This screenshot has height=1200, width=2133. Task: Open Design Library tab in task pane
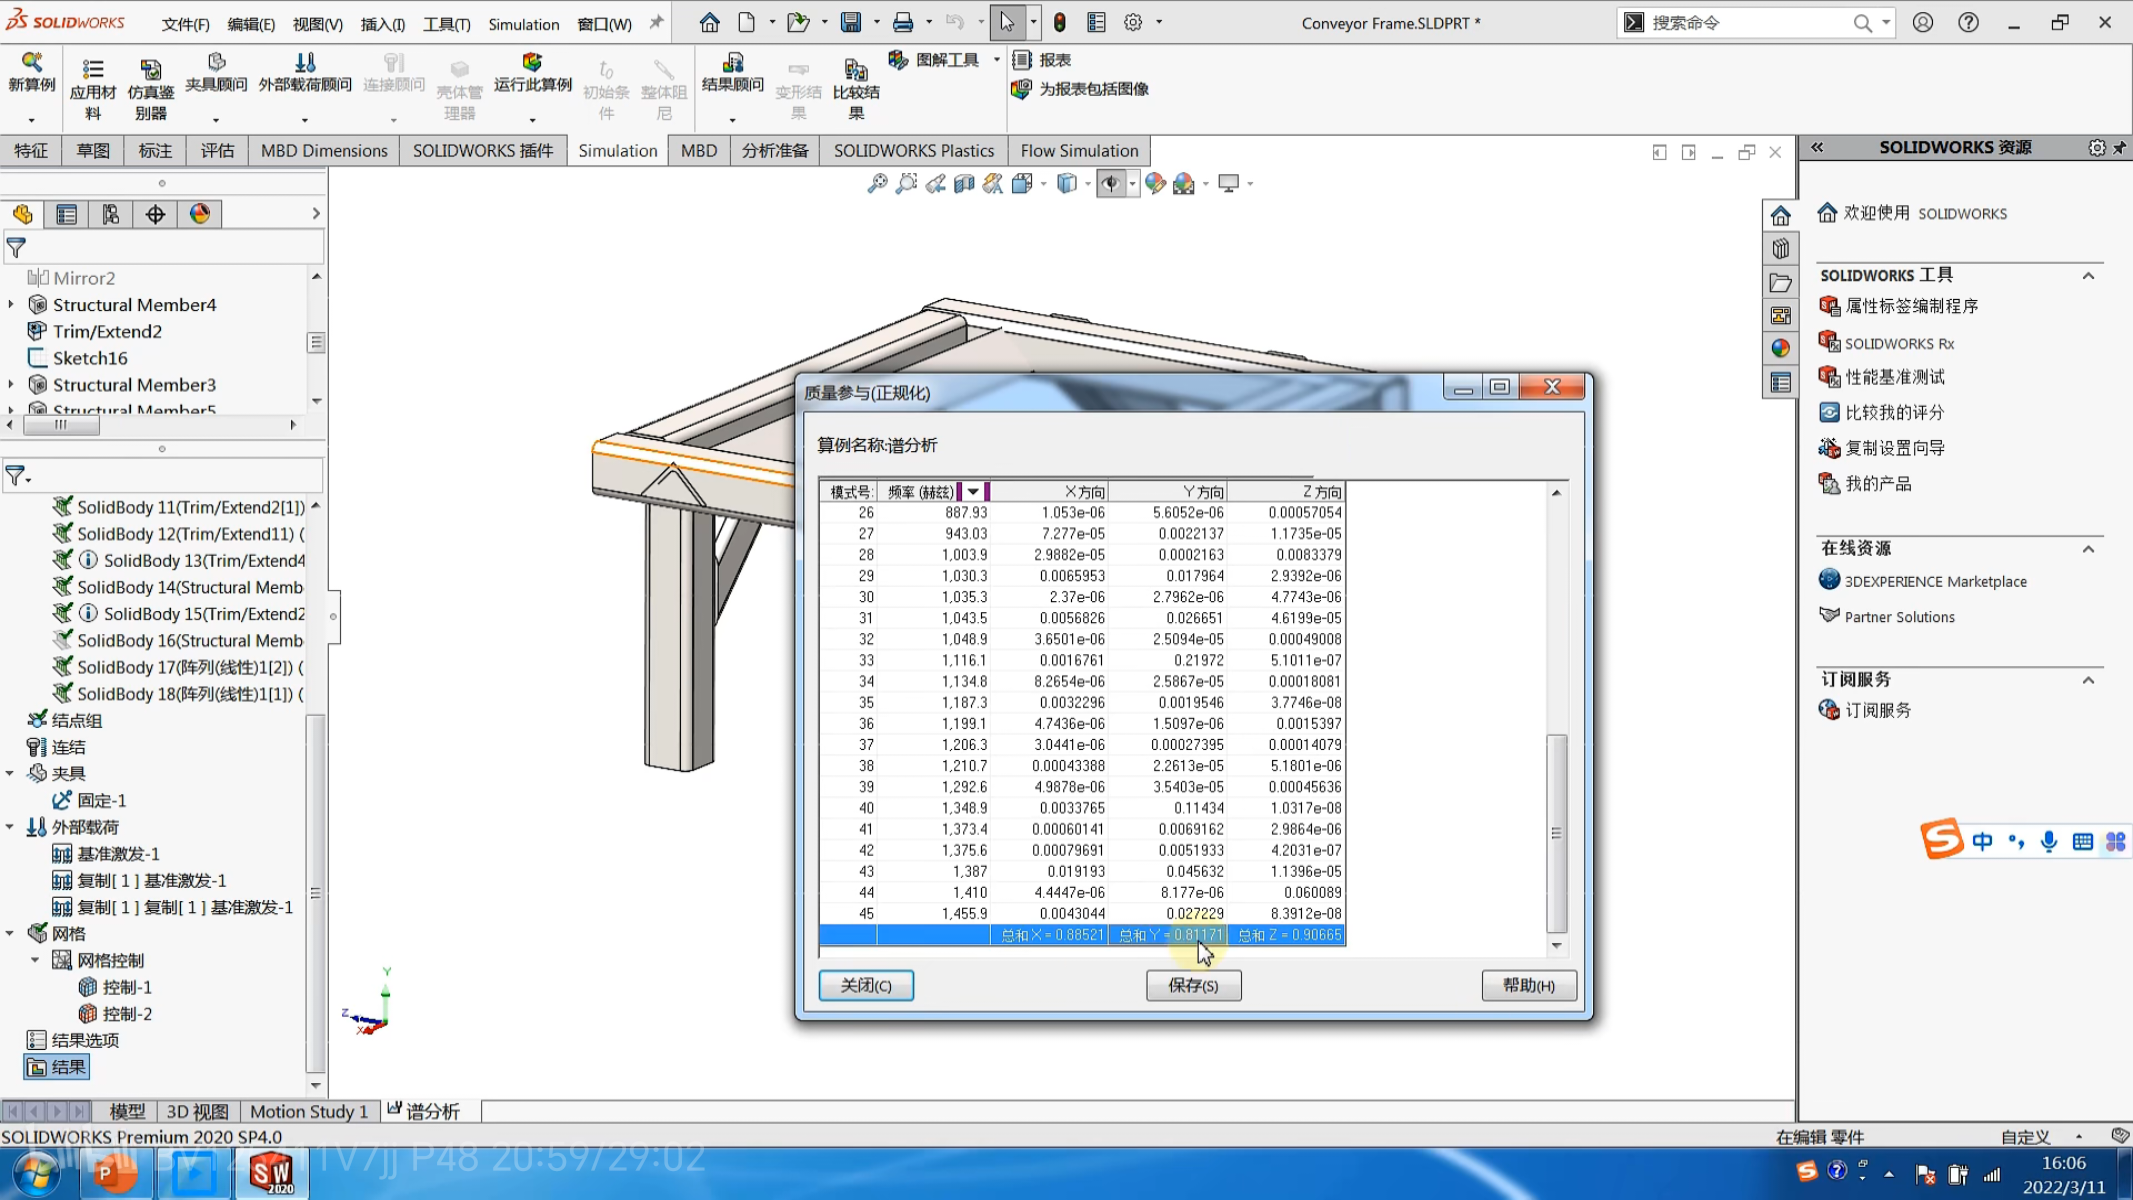click(x=1780, y=248)
